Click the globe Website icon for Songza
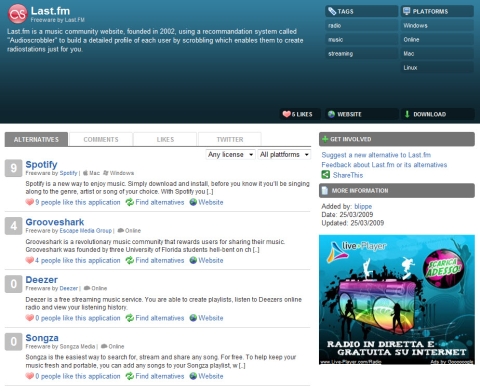The height and width of the screenshot is (391, 480). click(193, 376)
